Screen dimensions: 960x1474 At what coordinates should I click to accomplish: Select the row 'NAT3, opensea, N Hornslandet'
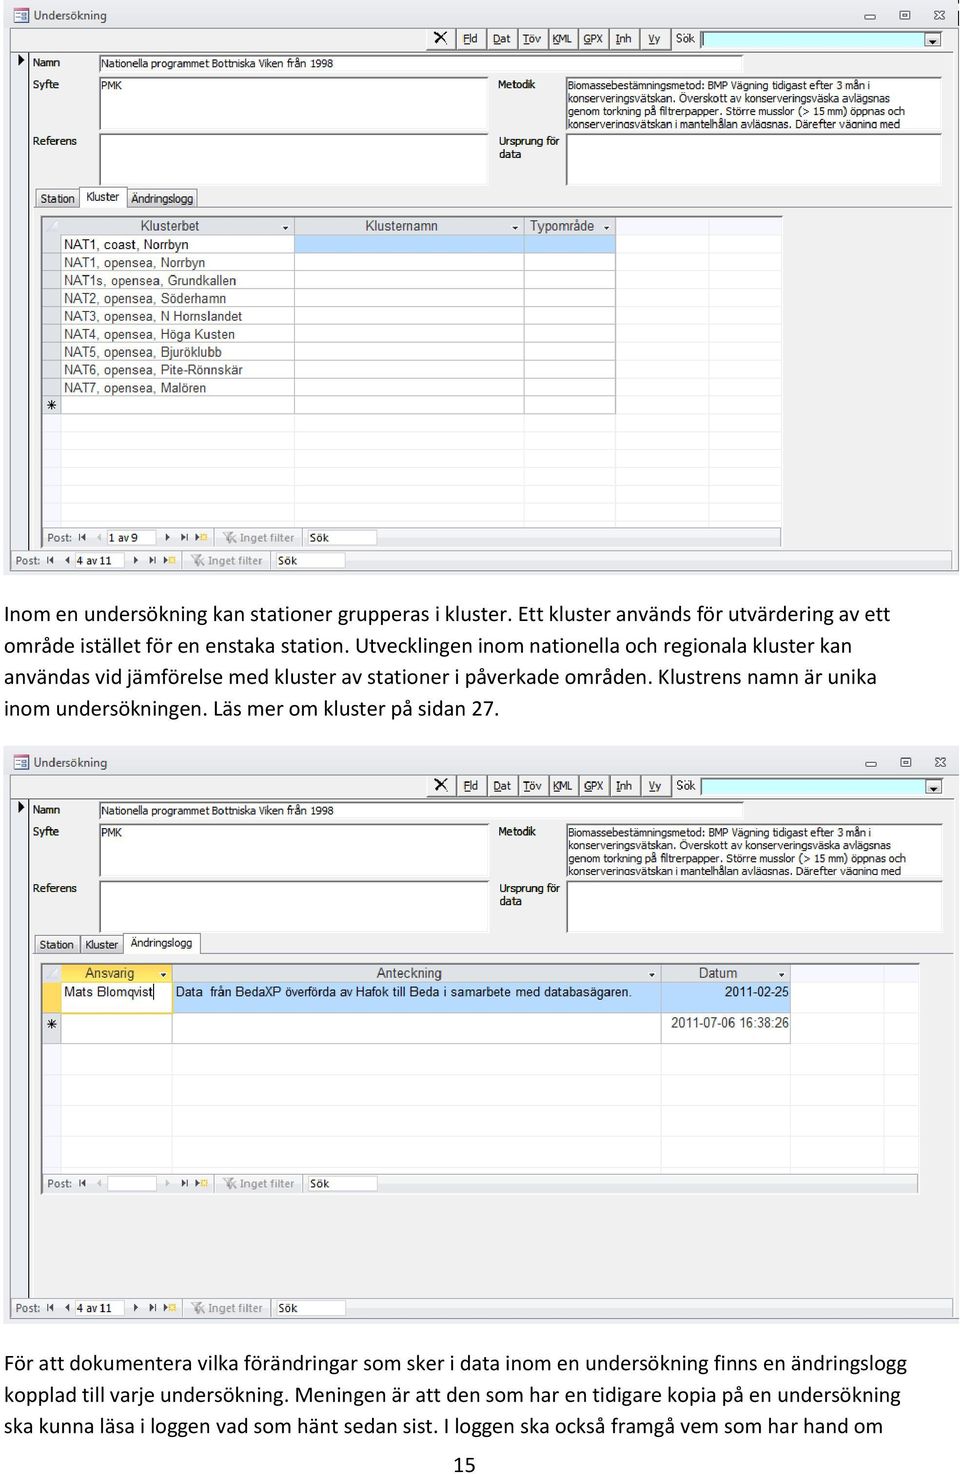tap(178, 317)
